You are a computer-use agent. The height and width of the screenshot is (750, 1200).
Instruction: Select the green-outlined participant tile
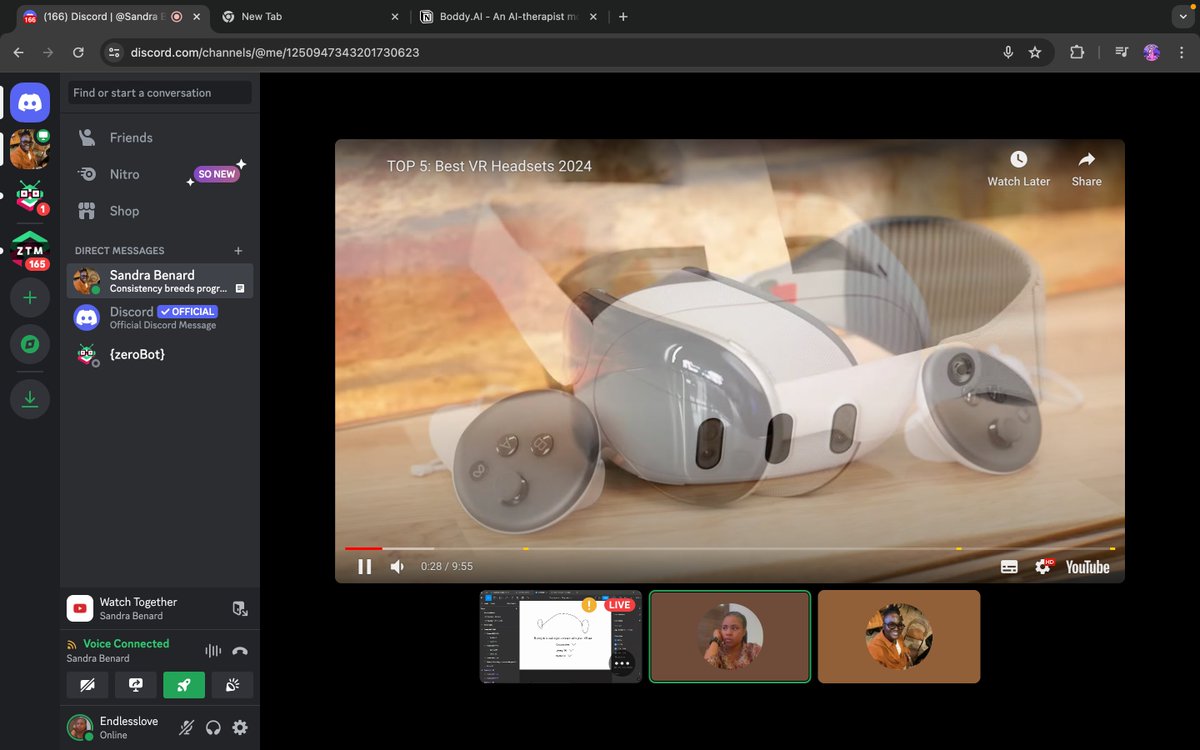coord(730,636)
